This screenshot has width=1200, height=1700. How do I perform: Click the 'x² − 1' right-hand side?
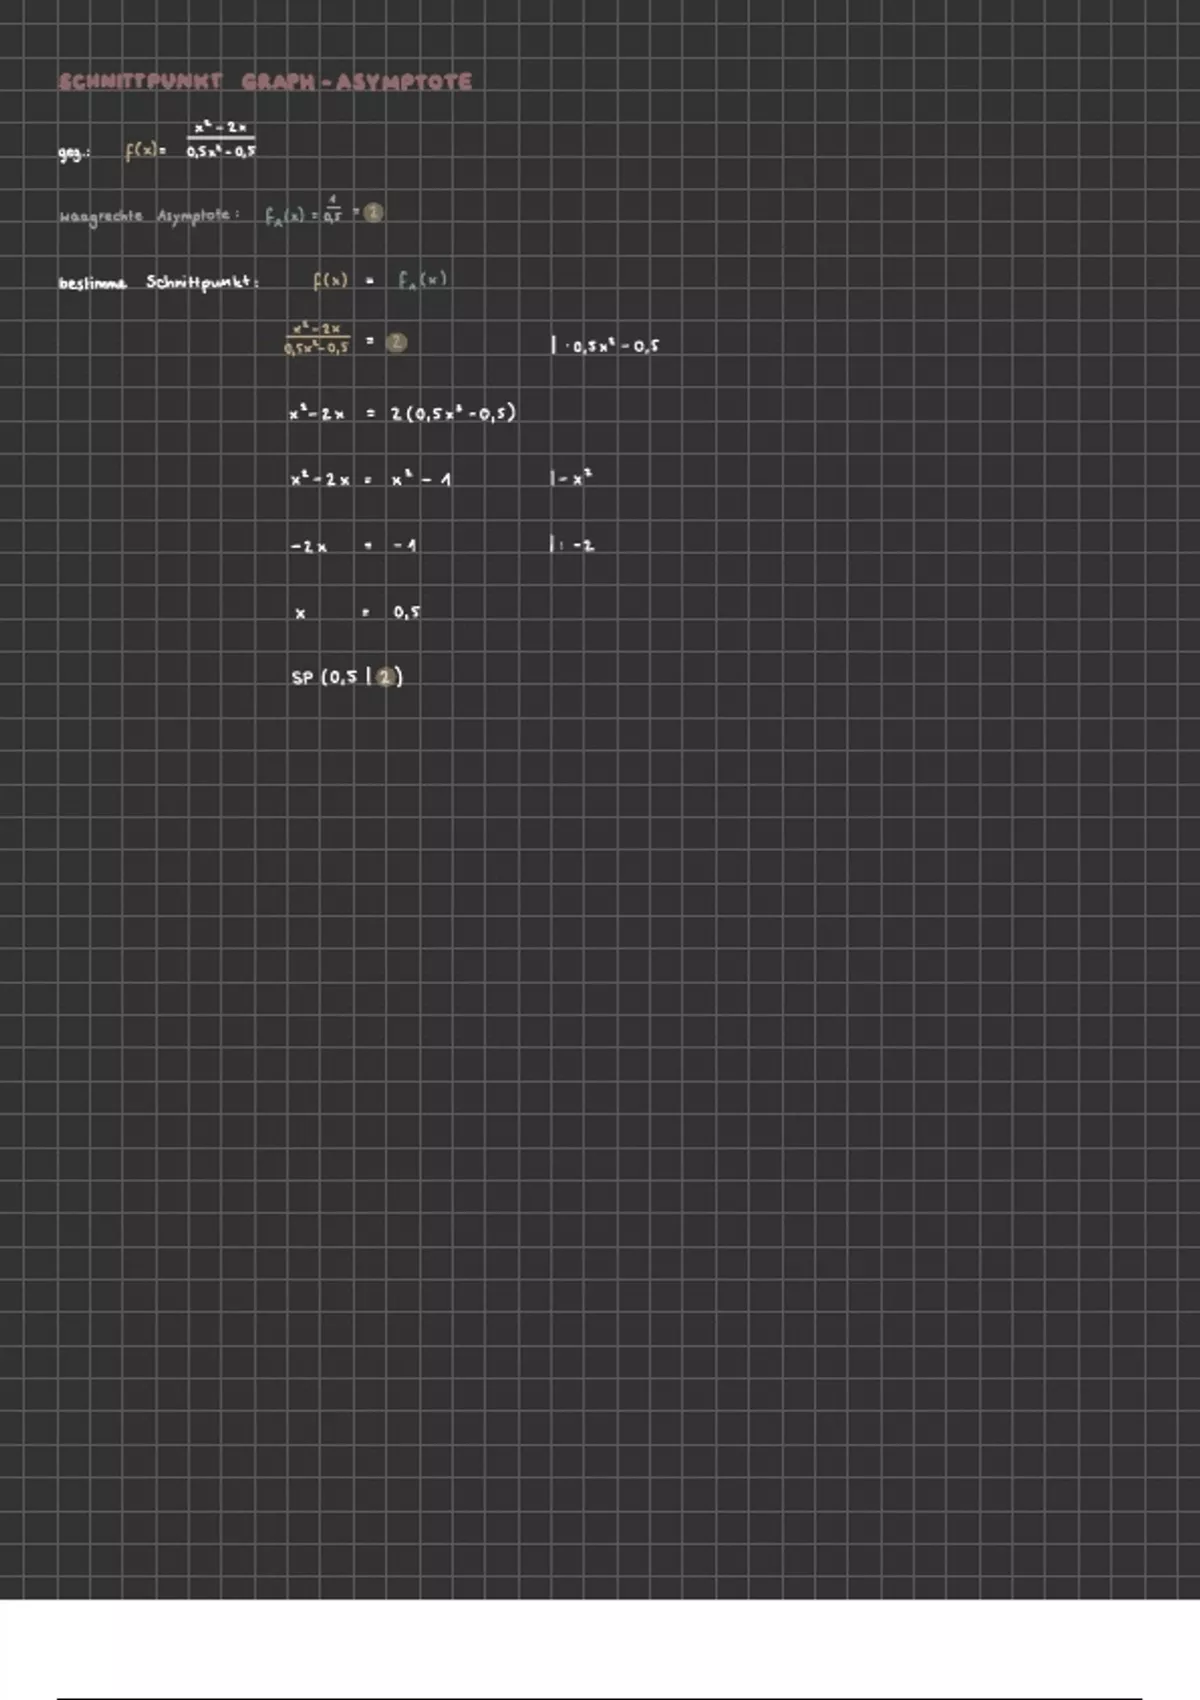421,480
